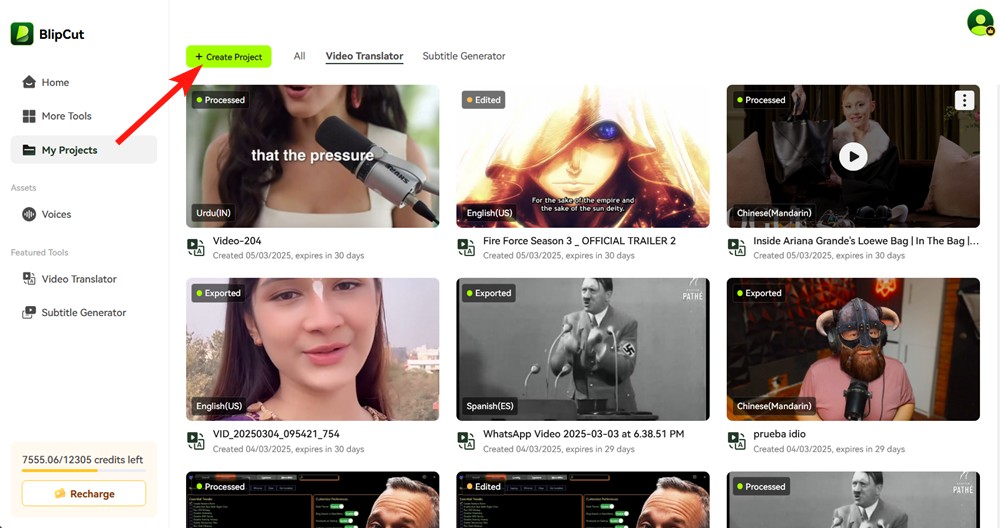
Task: Switch to the All tab
Action: pyautogui.click(x=299, y=56)
